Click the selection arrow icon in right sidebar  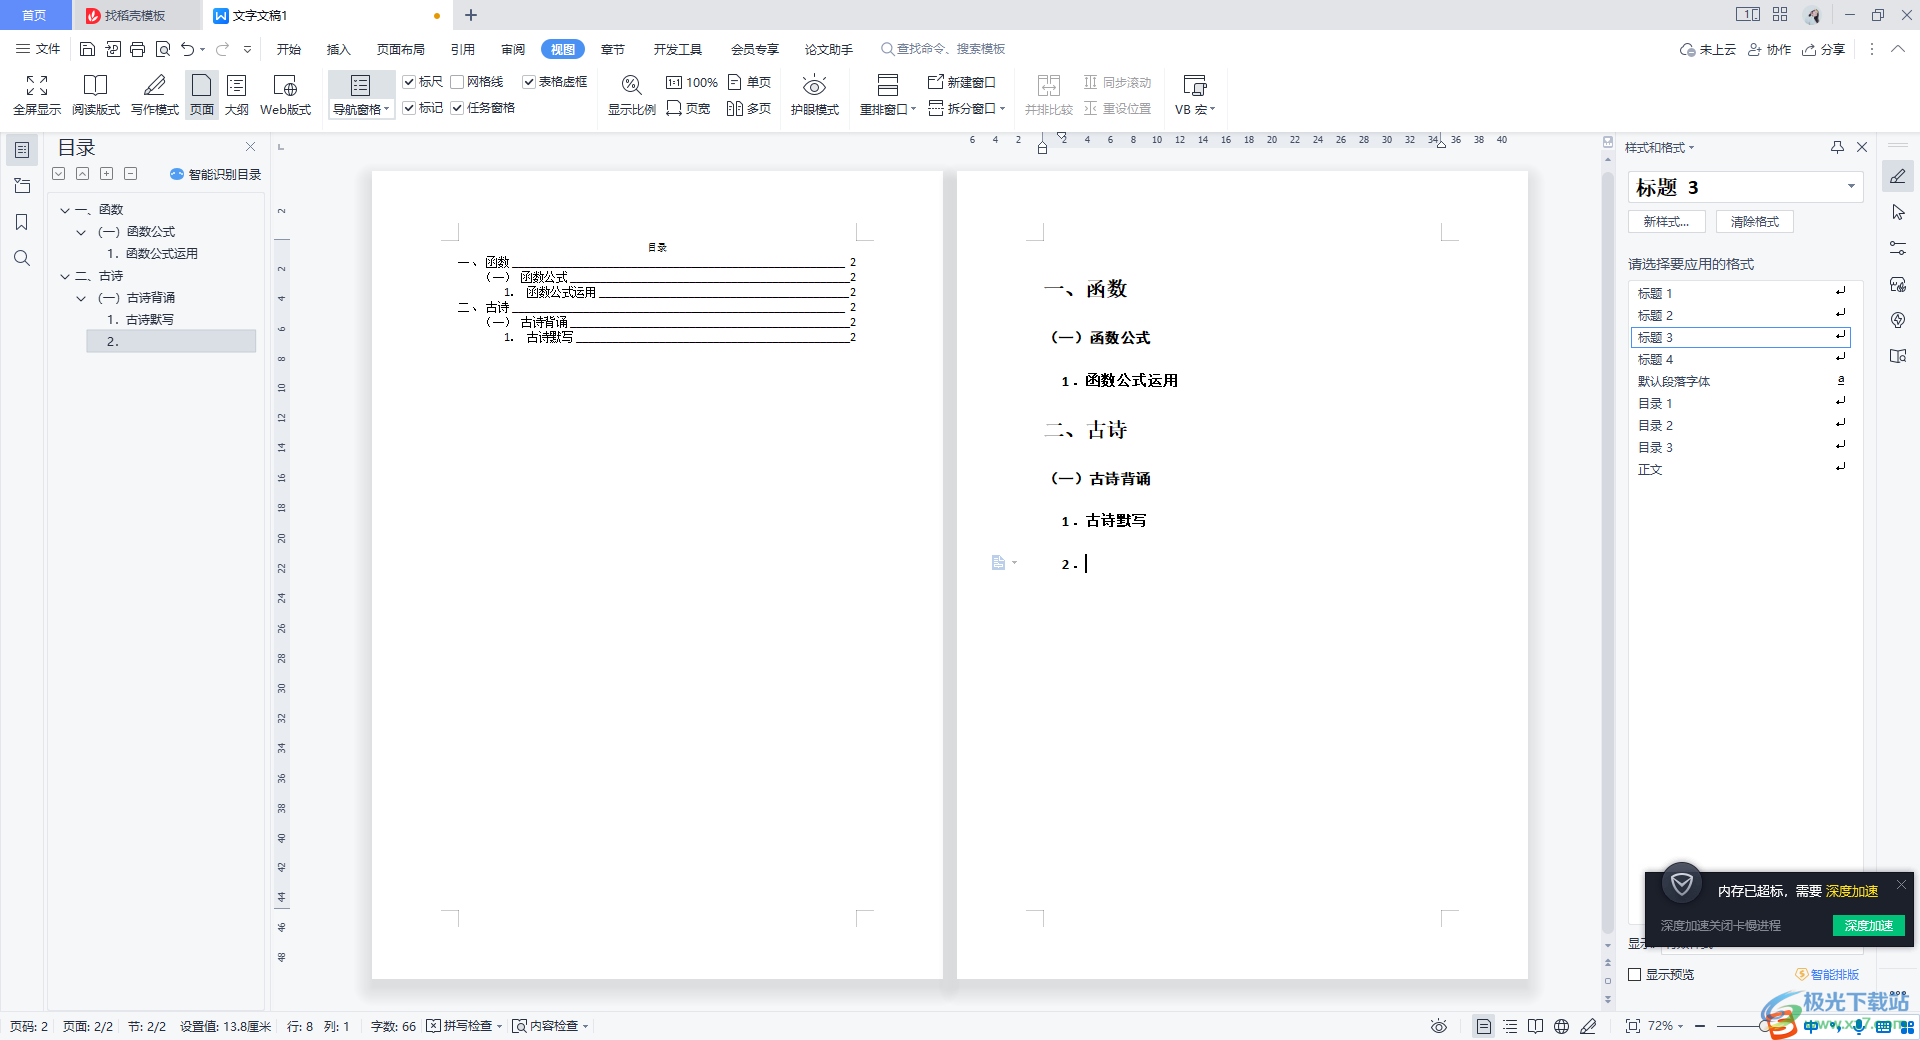(1898, 212)
